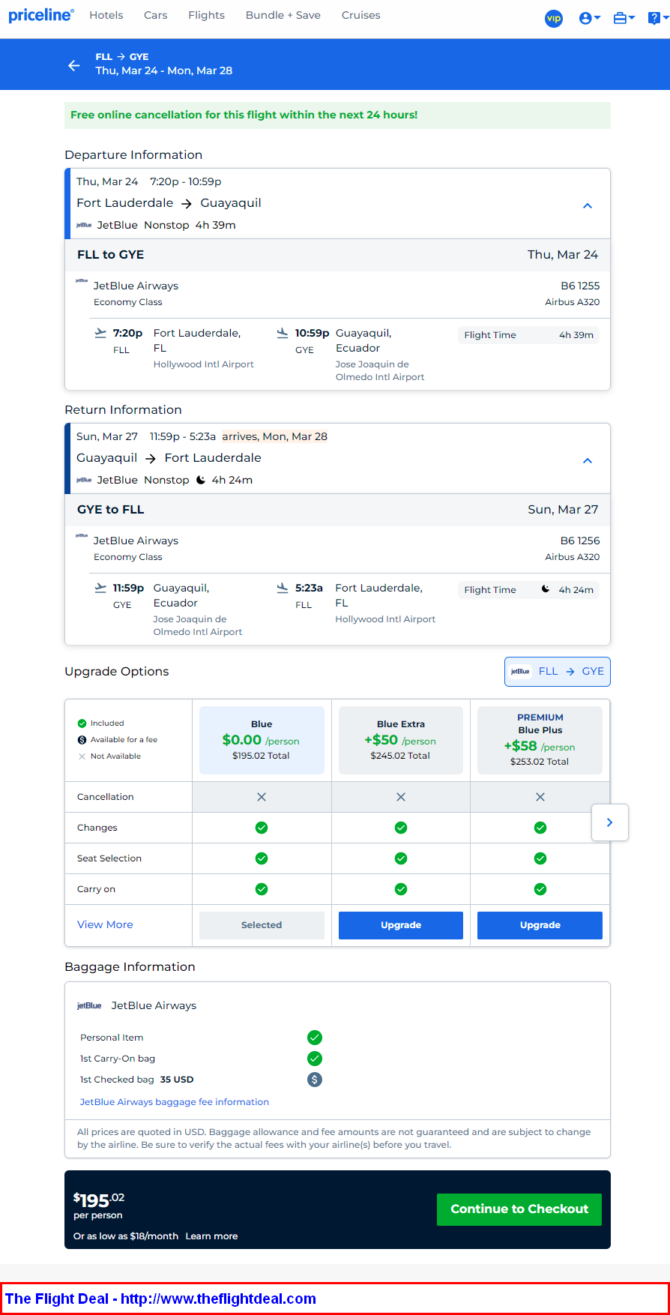
Task: Select the Blue fare card
Action: (x=262, y=741)
